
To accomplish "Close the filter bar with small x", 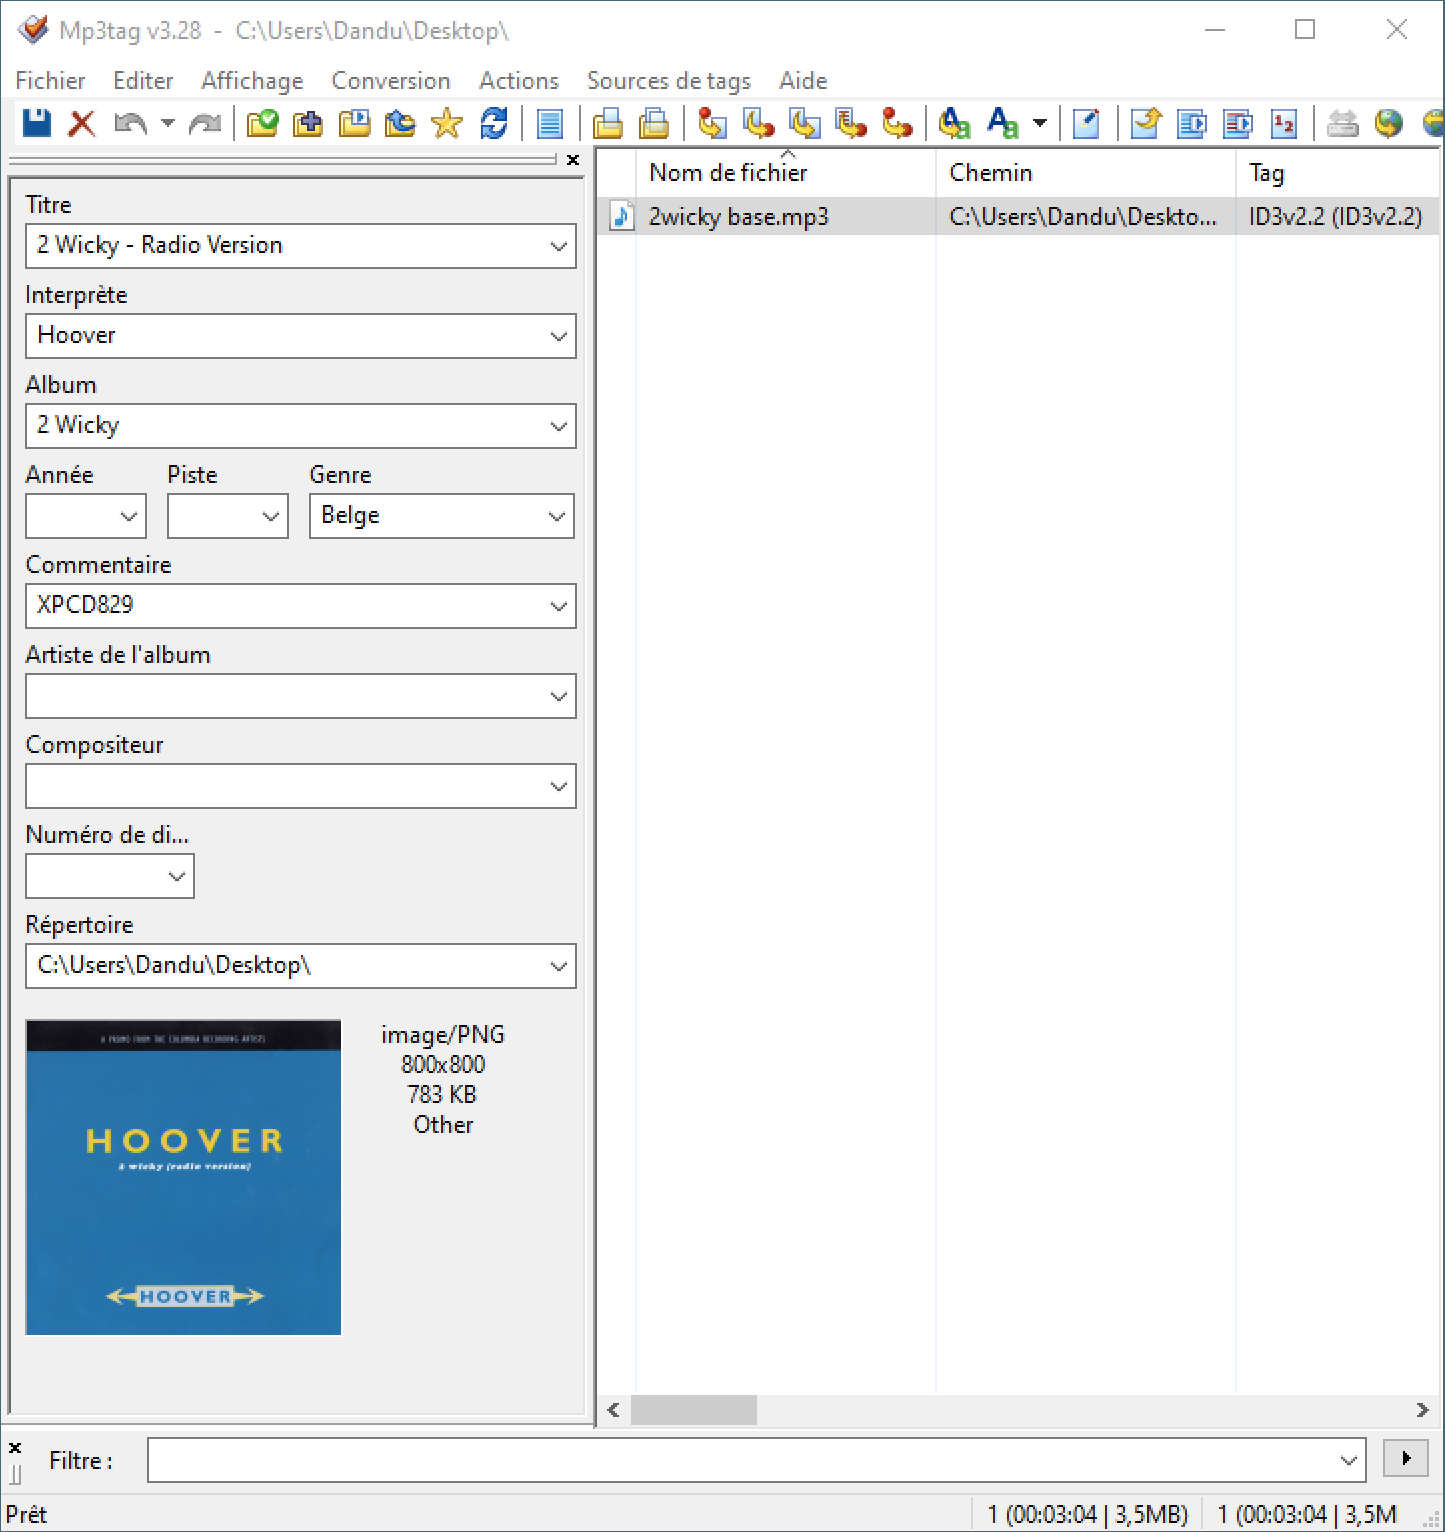I will click(15, 1447).
